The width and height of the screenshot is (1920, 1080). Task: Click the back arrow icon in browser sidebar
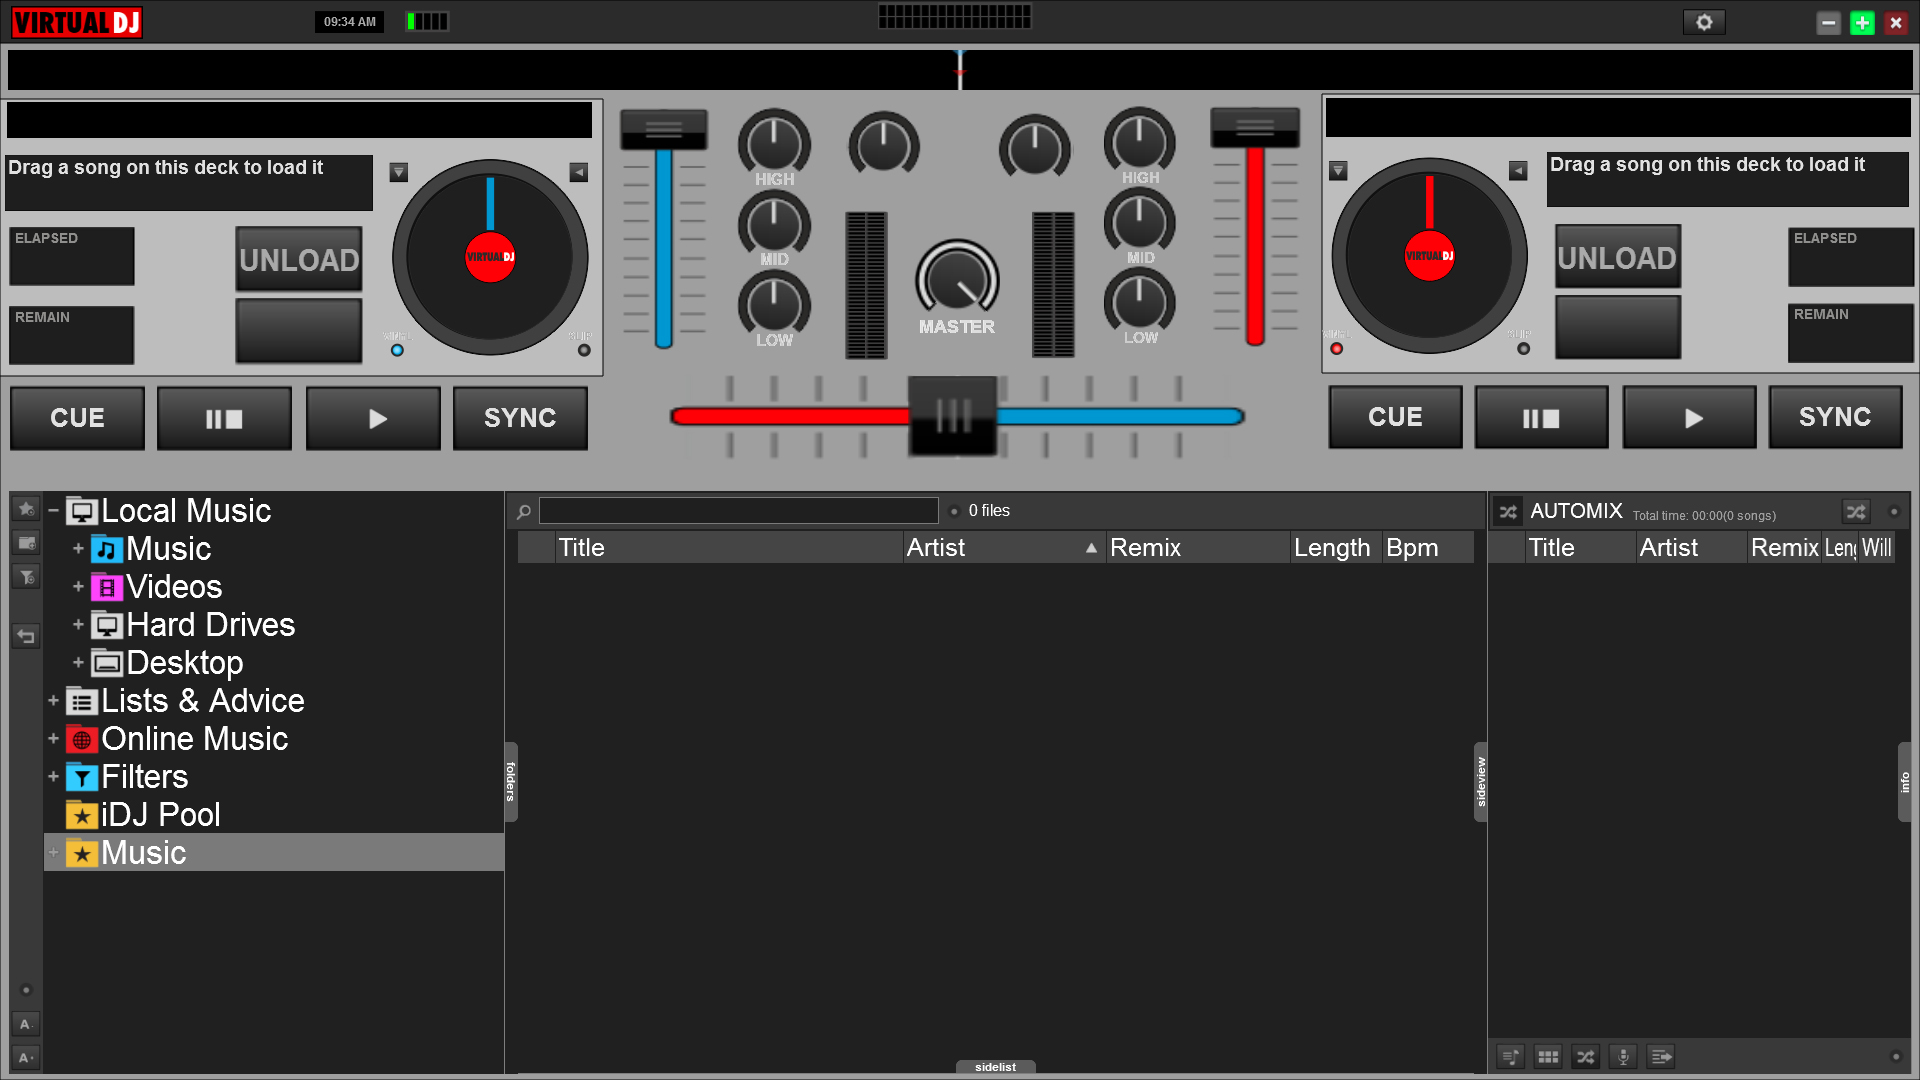pyautogui.click(x=26, y=636)
